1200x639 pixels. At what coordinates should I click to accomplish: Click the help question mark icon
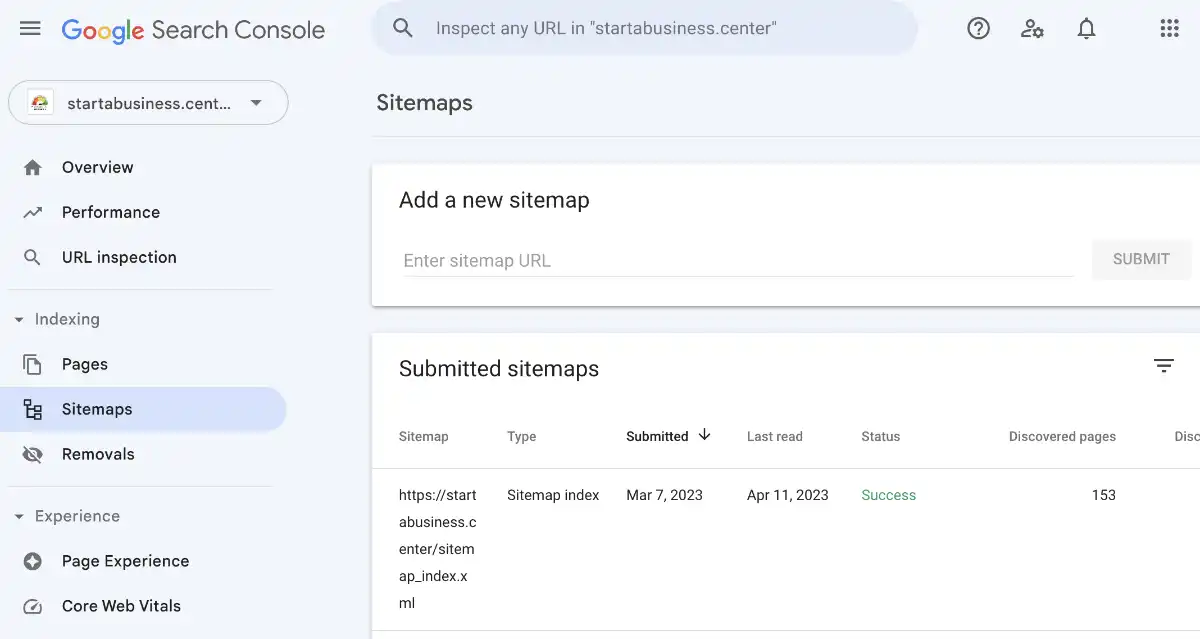click(978, 28)
